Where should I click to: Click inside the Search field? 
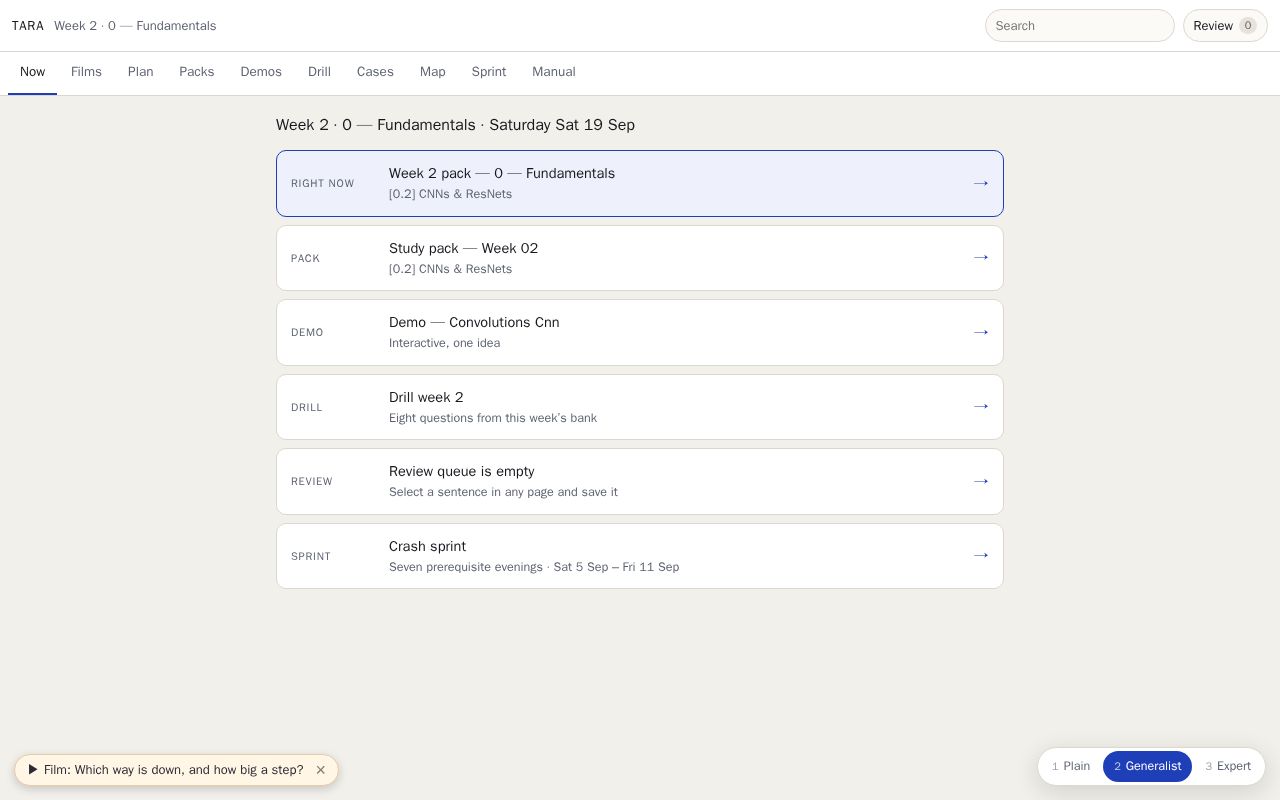coord(1080,26)
